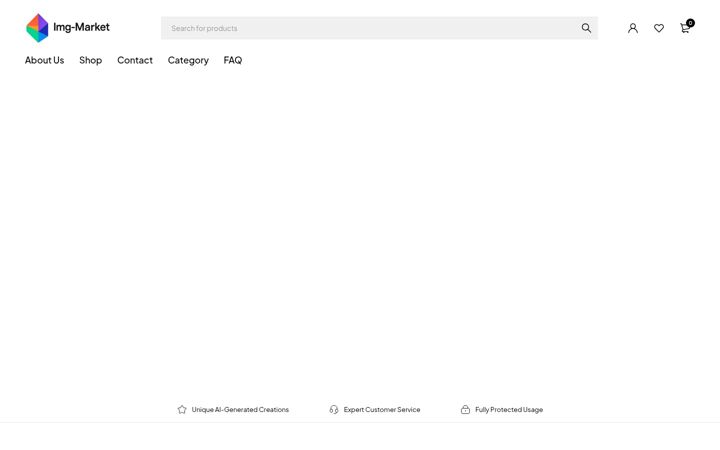The height and width of the screenshot is (450, 720).
Task: Open the About Us menu item
Action: (45, 60)
